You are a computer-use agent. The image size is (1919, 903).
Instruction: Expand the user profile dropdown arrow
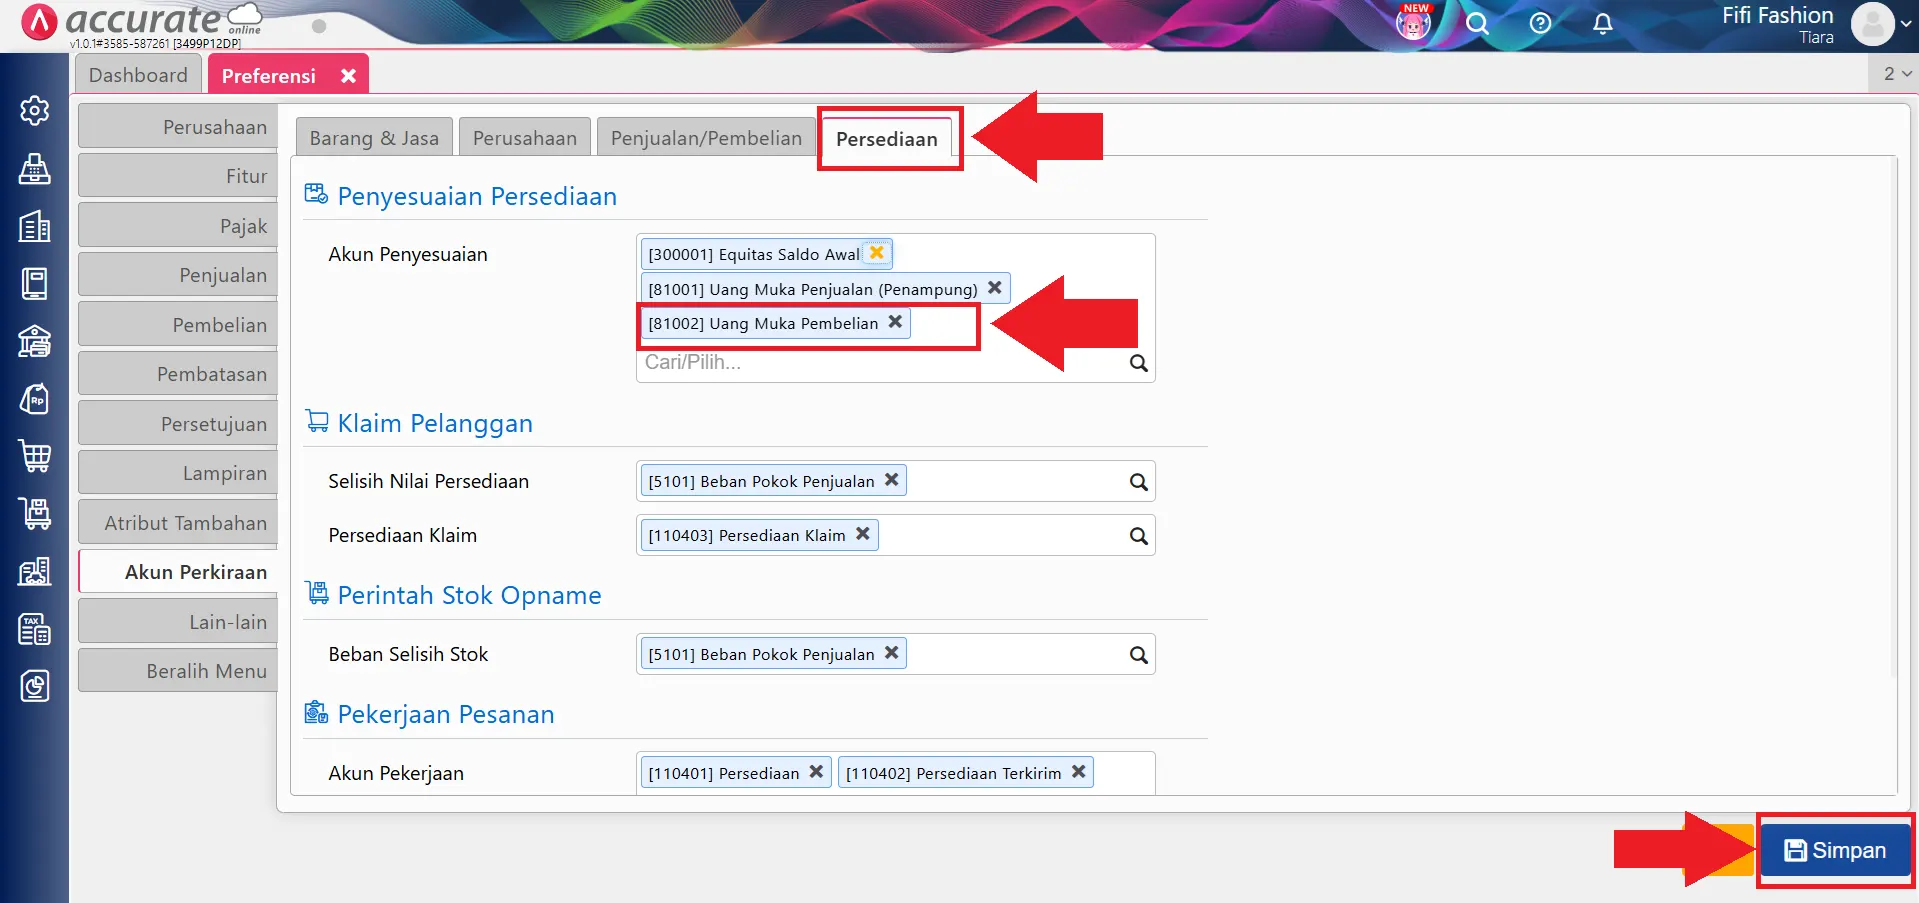(1906, 24)
